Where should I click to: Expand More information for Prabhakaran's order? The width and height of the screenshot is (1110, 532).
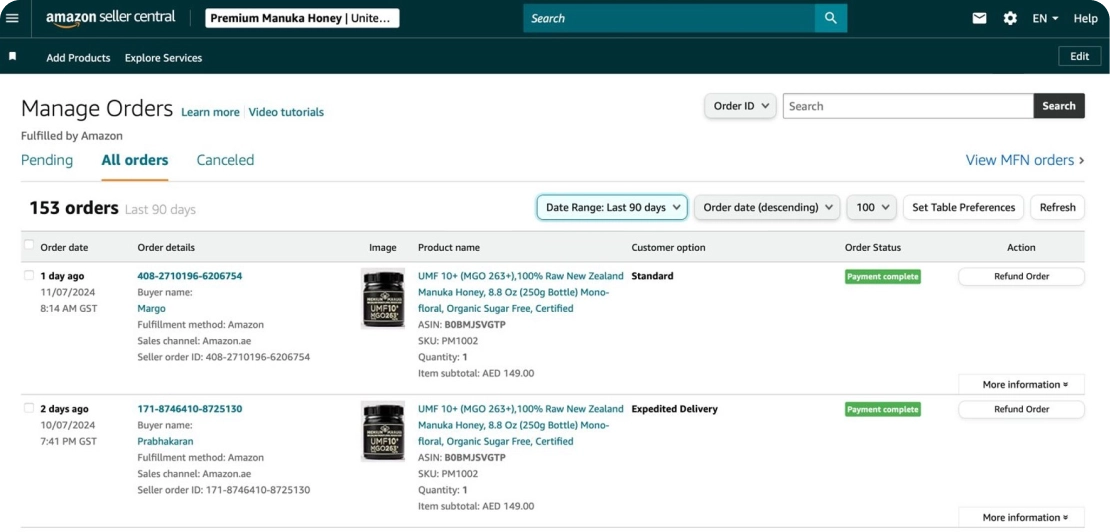[x=1022, y=517]
